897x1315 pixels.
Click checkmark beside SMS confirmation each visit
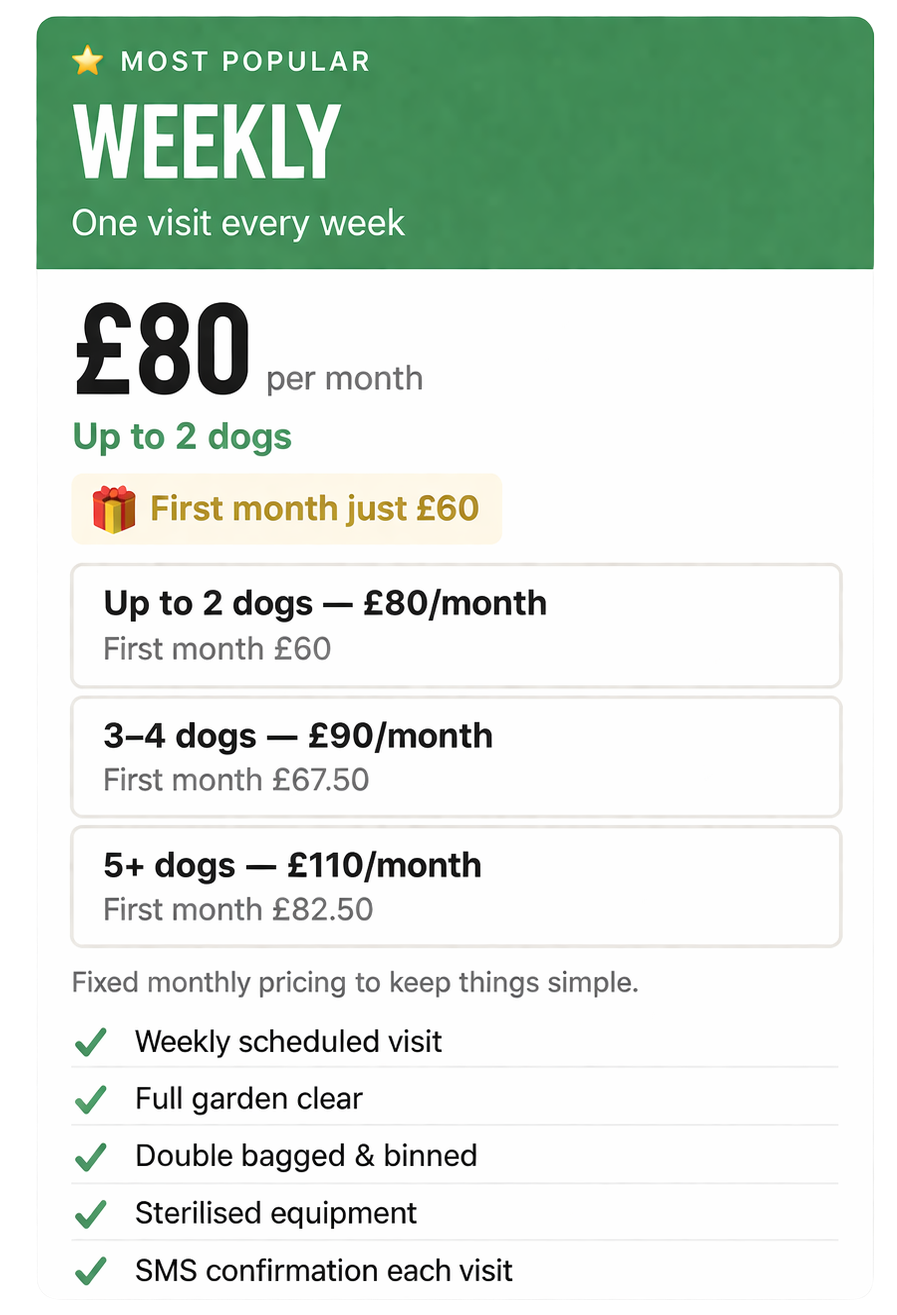point(91,1271)
